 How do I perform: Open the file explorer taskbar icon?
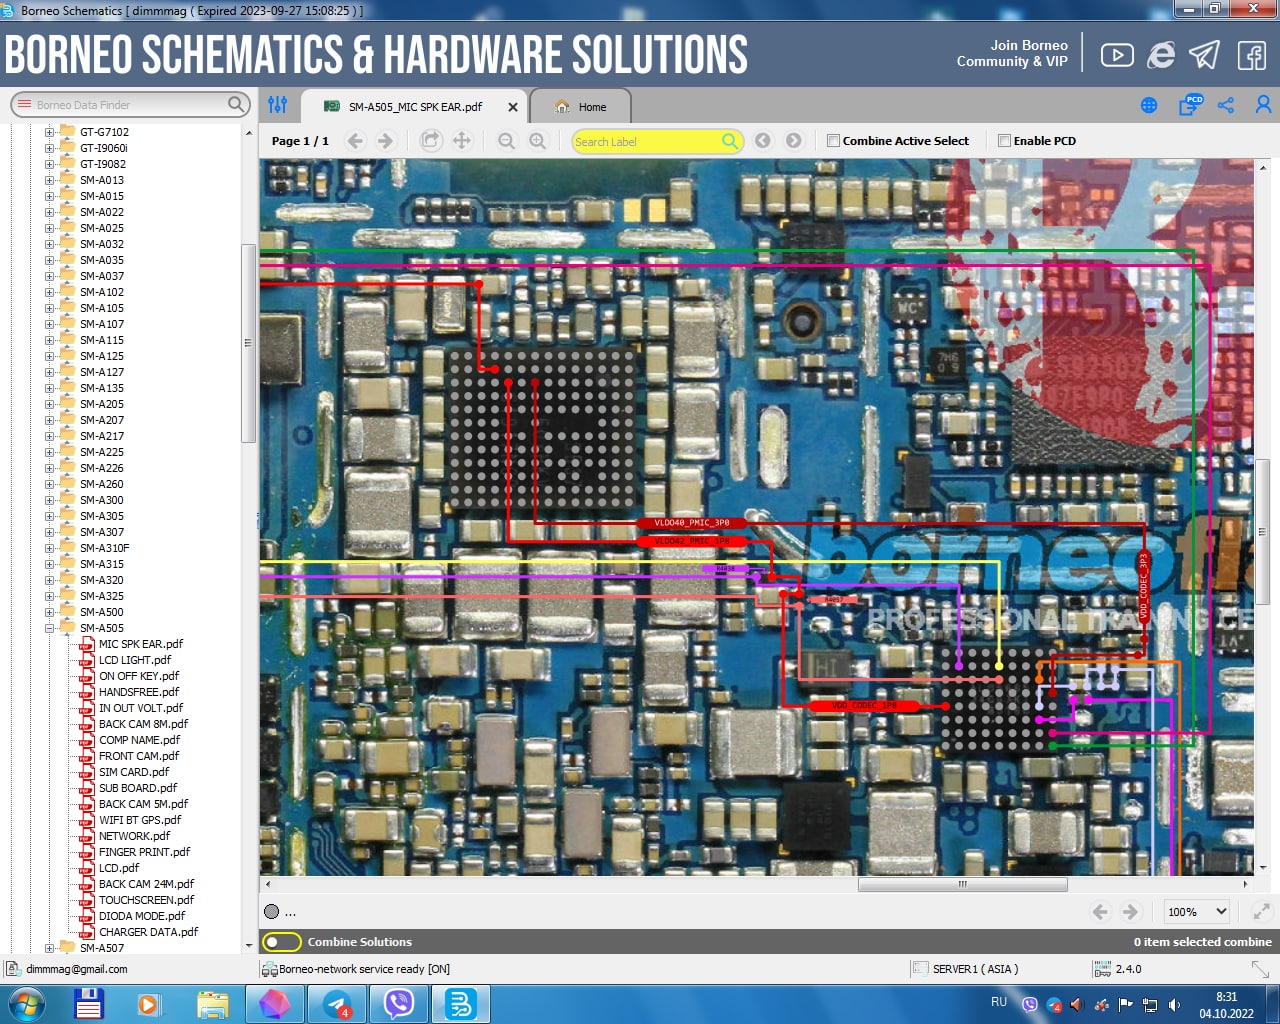click(213, 1004)
